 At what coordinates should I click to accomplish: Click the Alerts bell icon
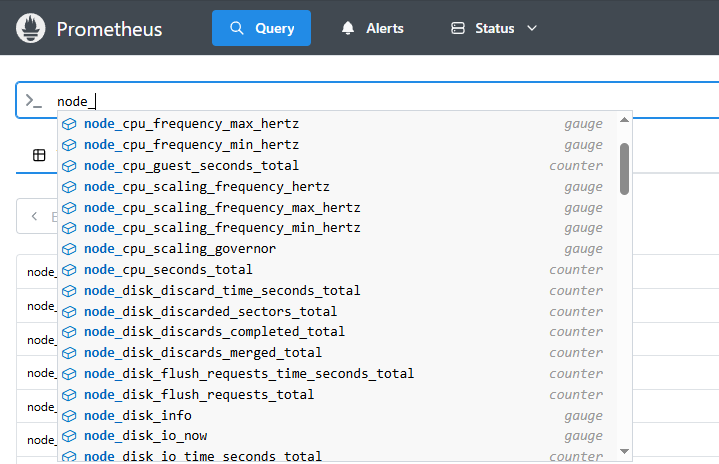coord(348,28)
